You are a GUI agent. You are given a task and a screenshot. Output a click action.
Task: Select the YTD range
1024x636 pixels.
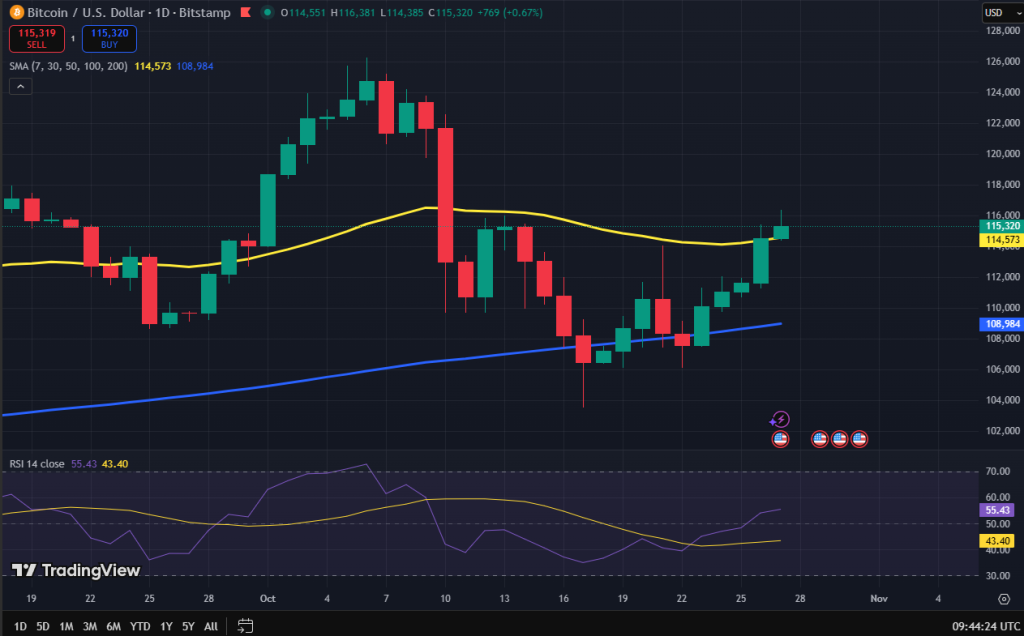(x=139, y=624)
